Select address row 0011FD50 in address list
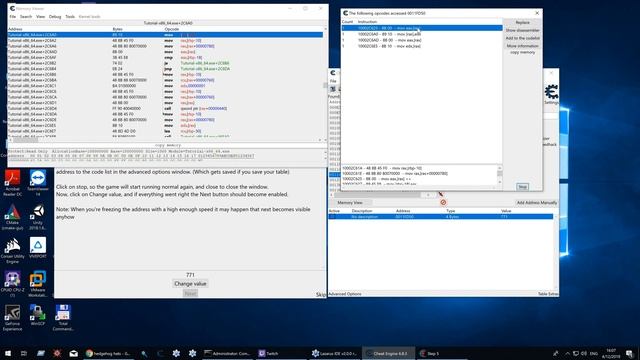Viewport: 640px width, 360px height. tap(441, 217)
